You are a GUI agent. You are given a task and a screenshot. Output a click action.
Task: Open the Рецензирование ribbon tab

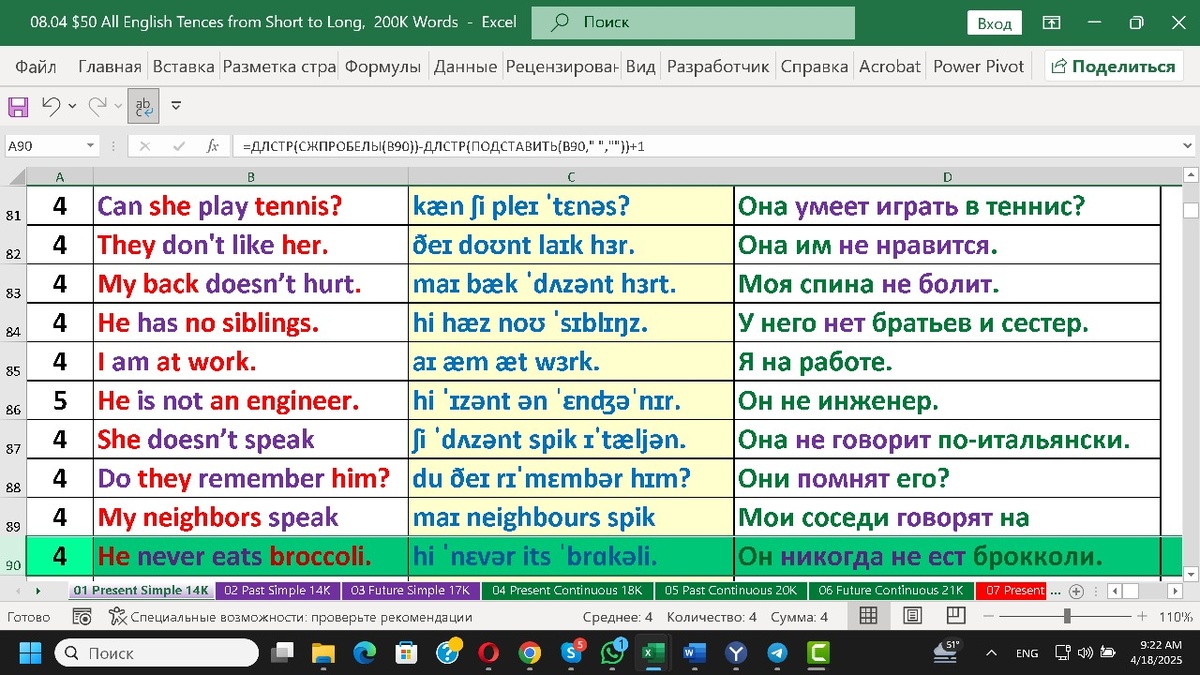(563, 66)
